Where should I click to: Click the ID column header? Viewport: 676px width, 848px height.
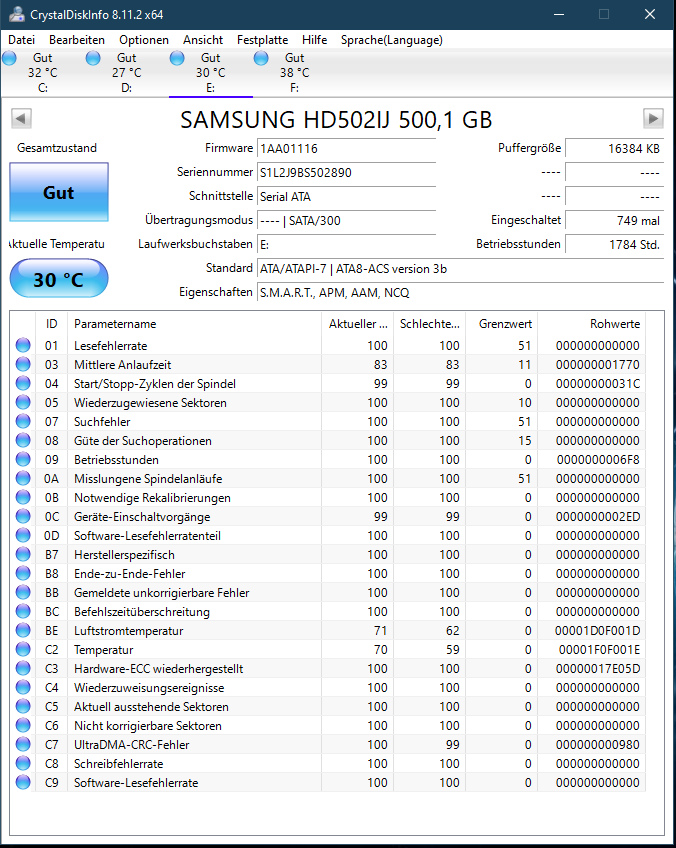(51, 324)
